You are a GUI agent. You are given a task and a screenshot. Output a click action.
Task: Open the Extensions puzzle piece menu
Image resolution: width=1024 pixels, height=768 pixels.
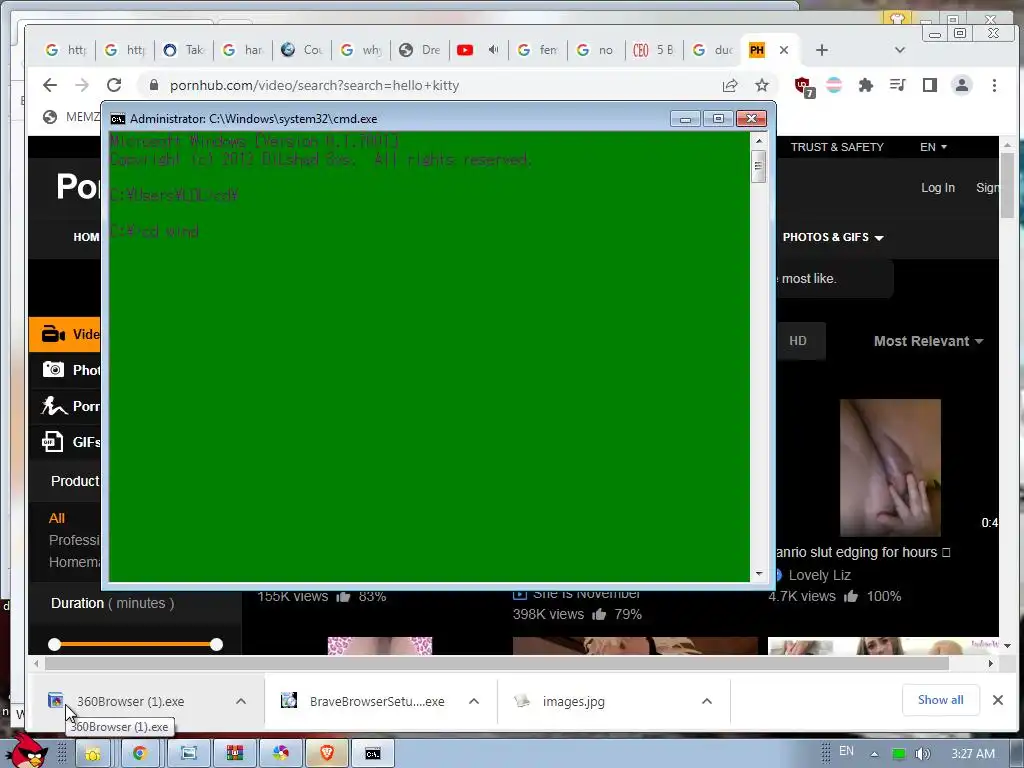coord(866,85)
